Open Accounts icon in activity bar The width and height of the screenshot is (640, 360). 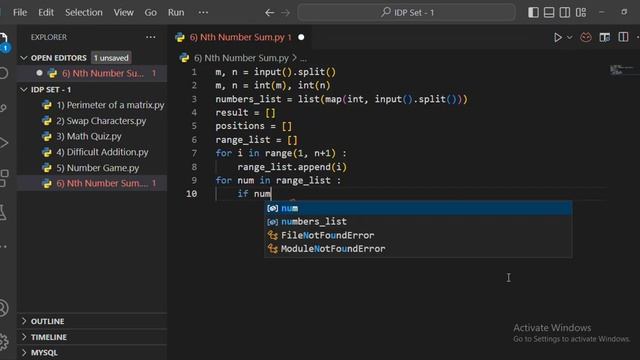[4, 308]
